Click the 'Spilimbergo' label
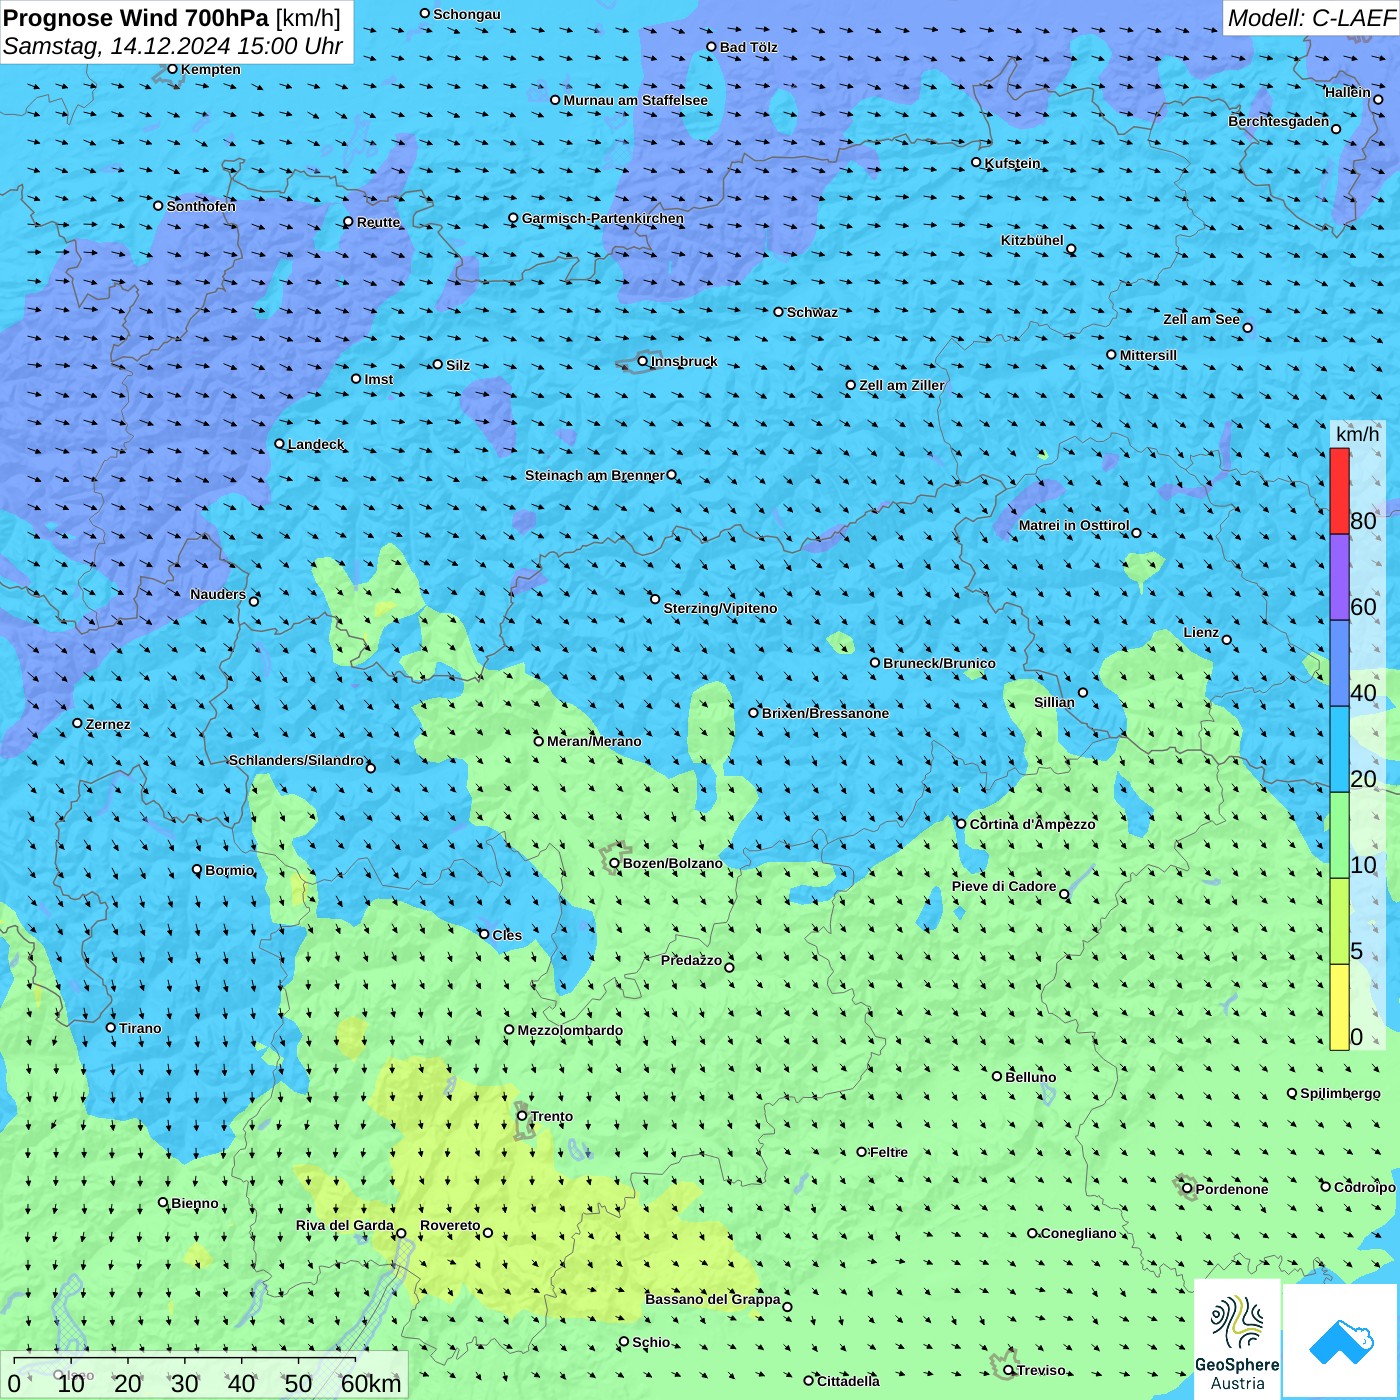Viewport: 1400px width, 1400px height. click(1340, 1093)
